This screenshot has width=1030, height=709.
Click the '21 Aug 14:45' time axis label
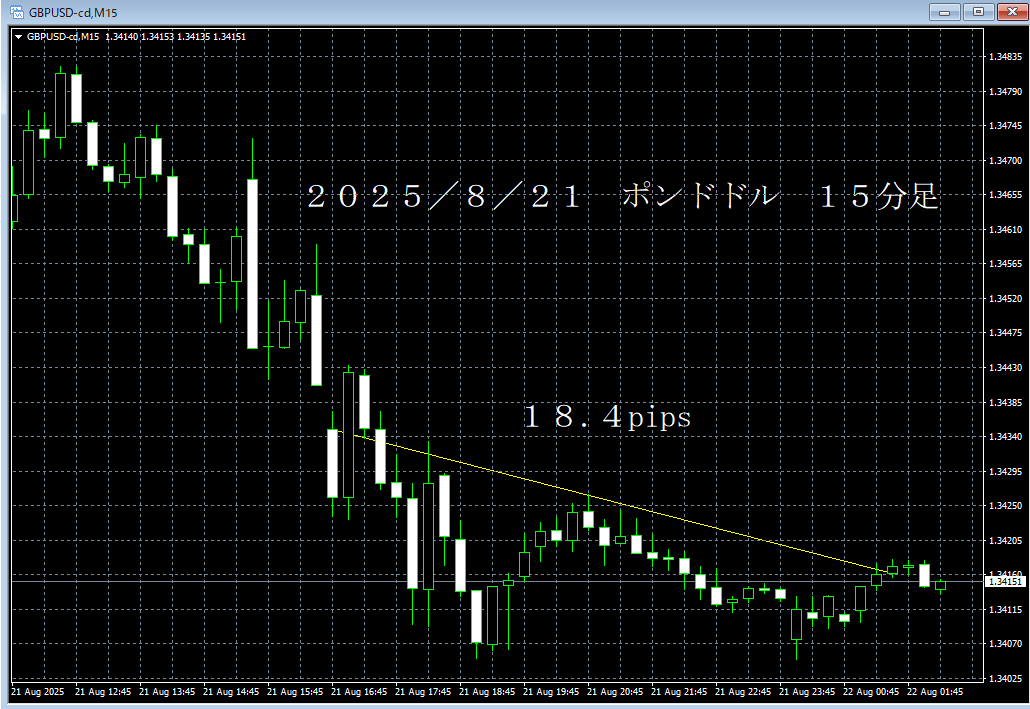tap(231, 692)
